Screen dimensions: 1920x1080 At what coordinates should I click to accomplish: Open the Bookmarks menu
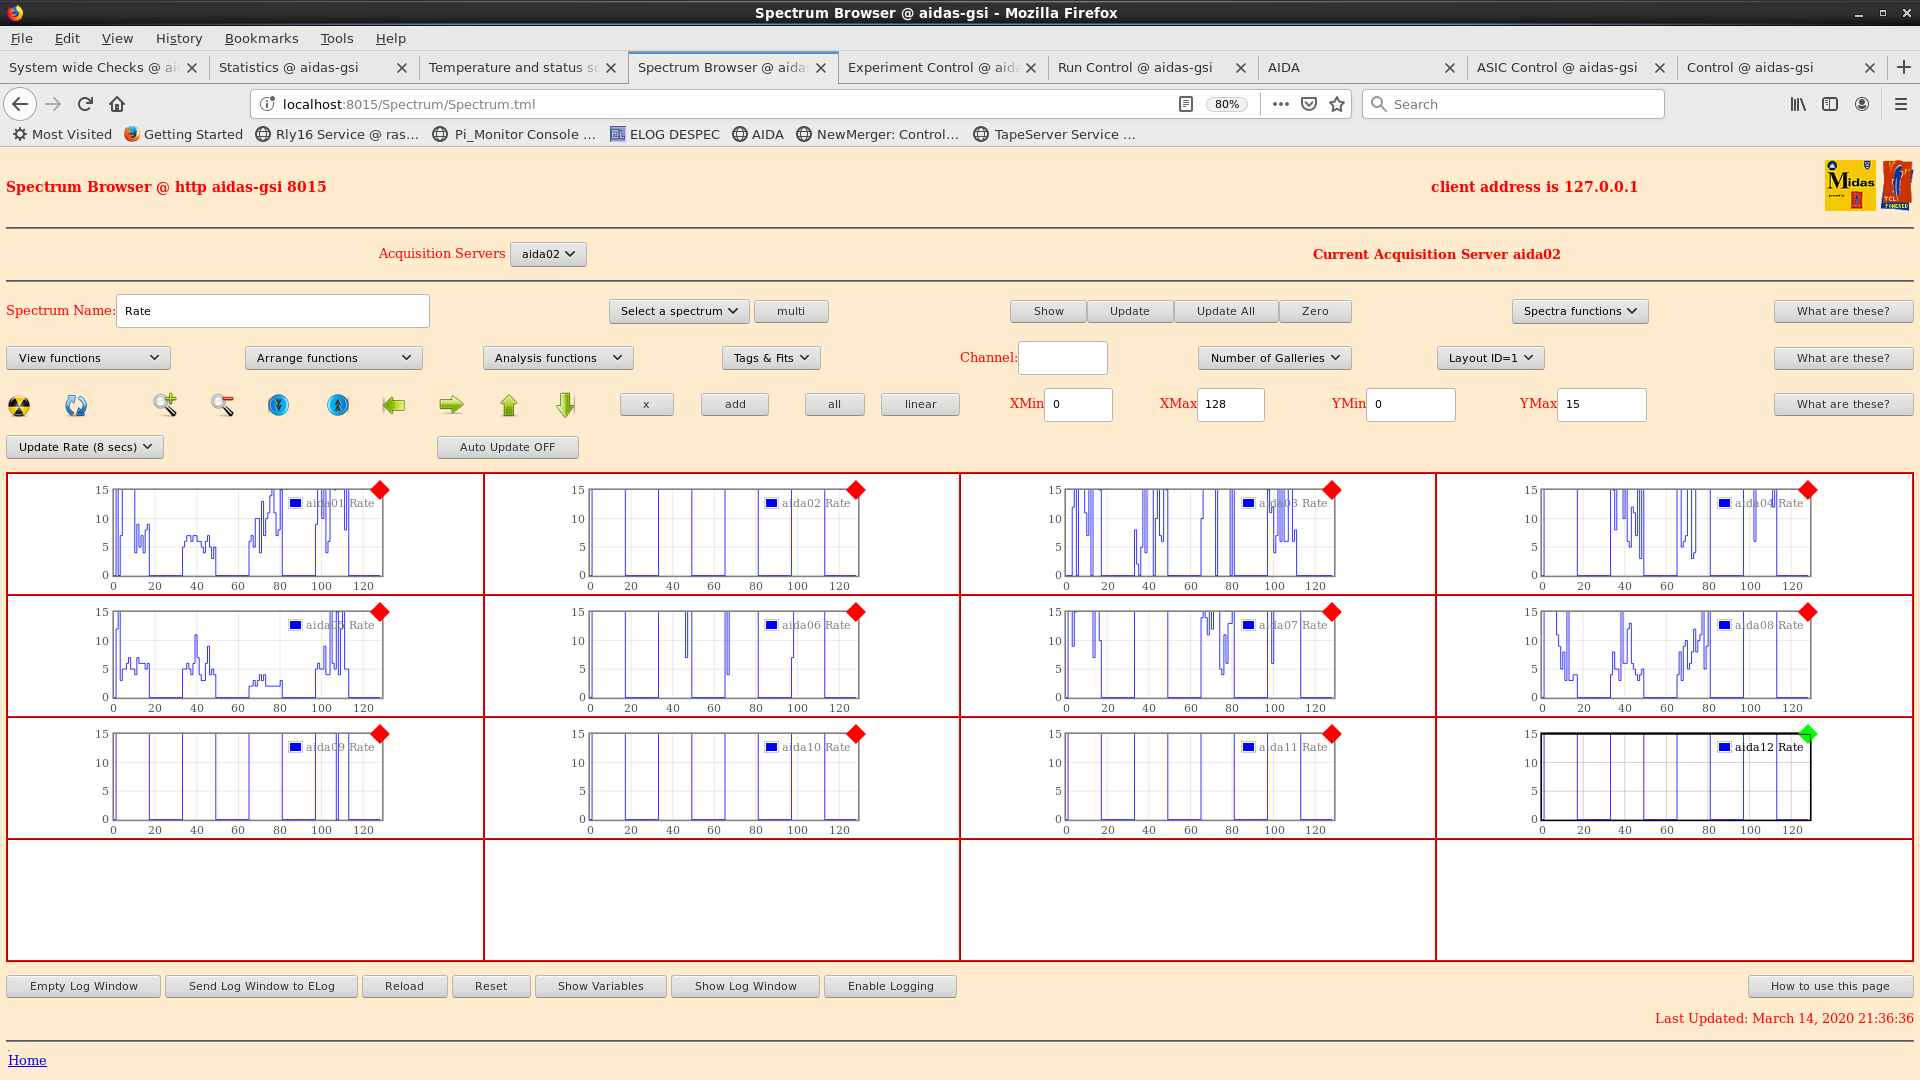point(261,38)
